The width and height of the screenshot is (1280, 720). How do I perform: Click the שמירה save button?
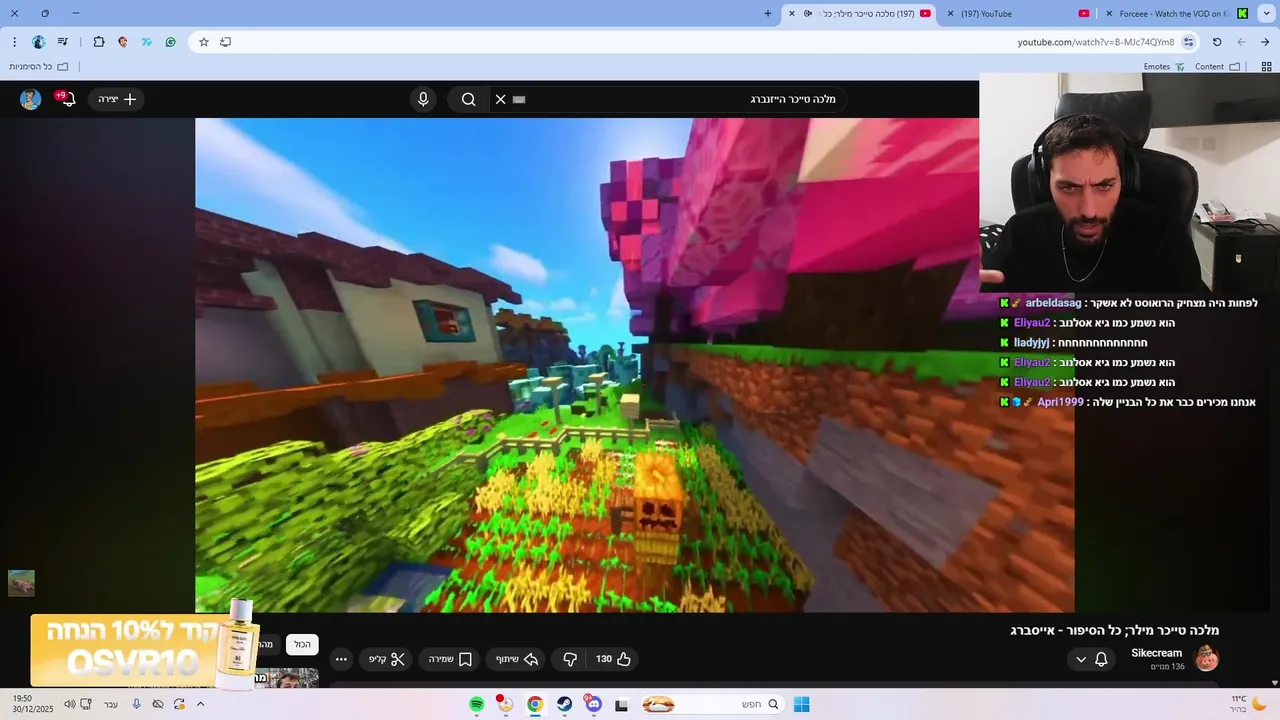450,659
